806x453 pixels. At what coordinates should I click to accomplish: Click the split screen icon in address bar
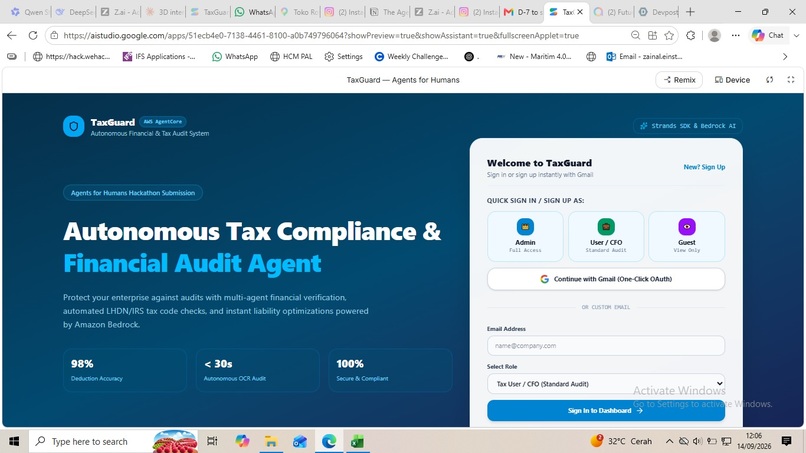point(652,35)
